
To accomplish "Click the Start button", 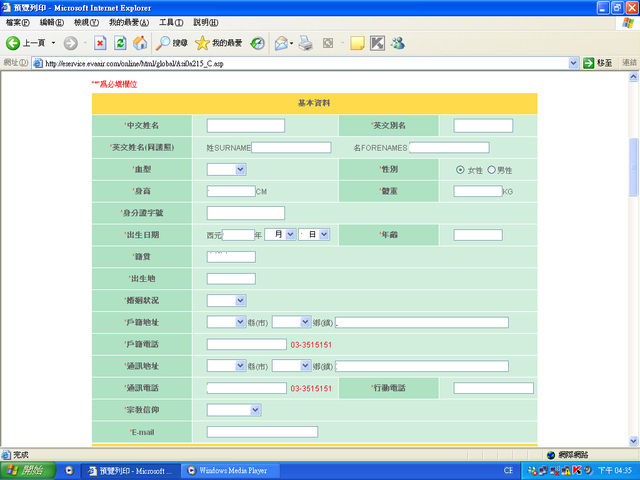I will point(28,470).
